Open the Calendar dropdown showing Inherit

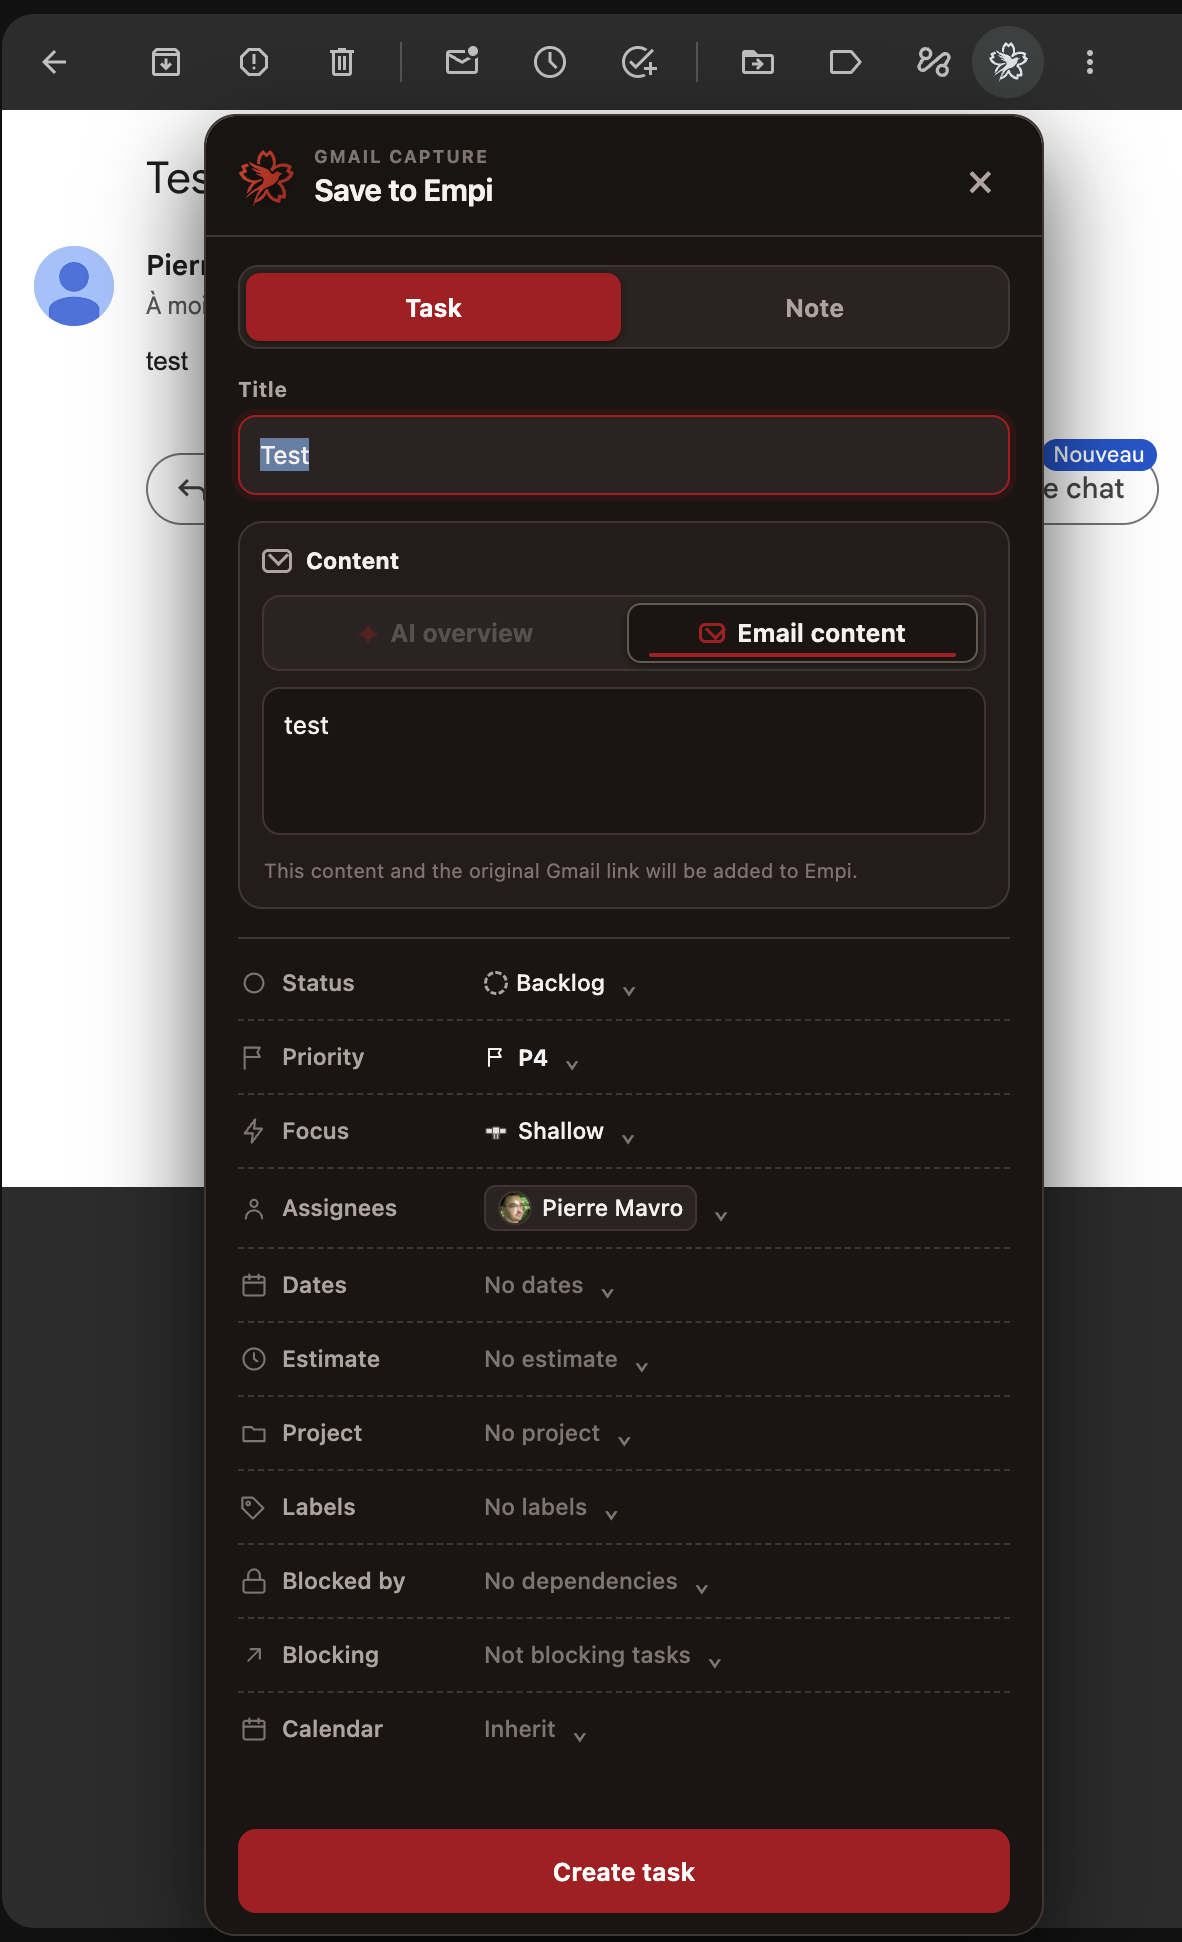pos(535,1730)
